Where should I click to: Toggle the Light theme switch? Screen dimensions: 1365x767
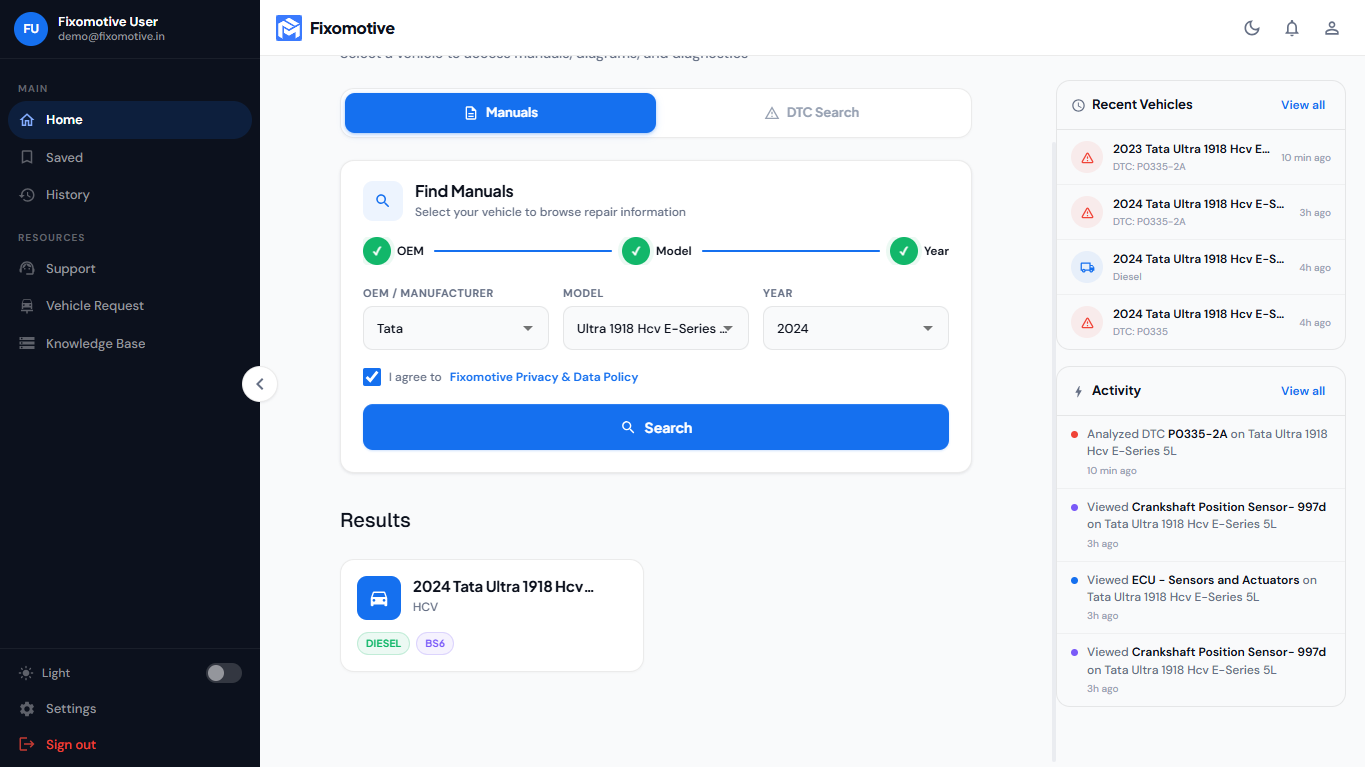click(x=224, y=673)
